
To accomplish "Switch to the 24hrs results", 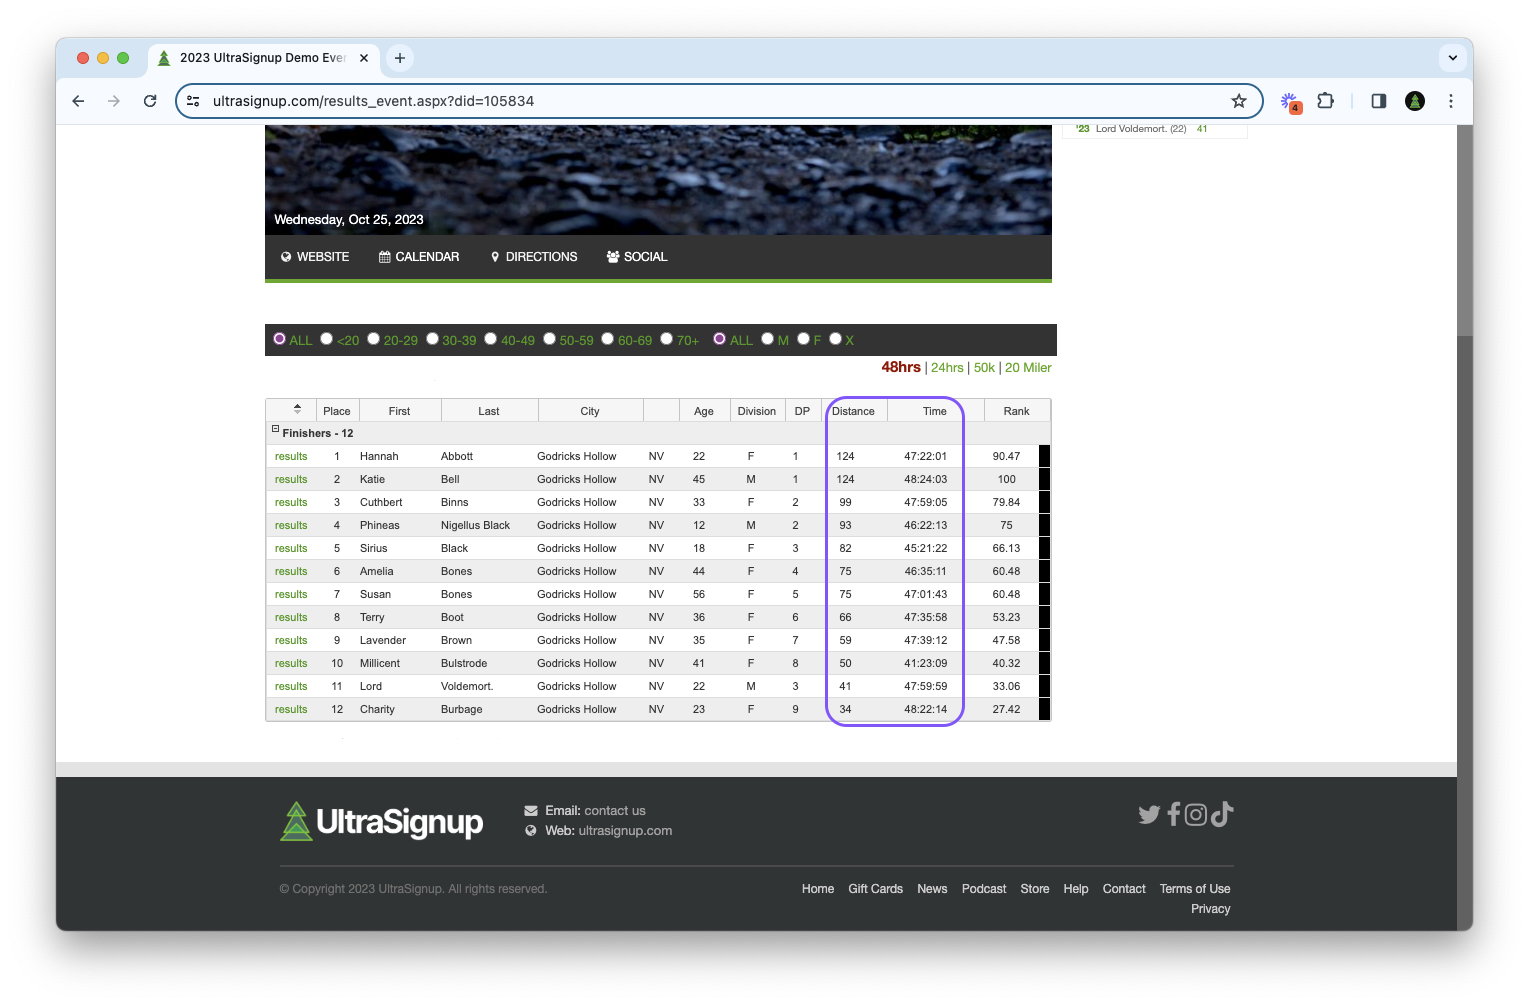I will (x=947, y=368).
